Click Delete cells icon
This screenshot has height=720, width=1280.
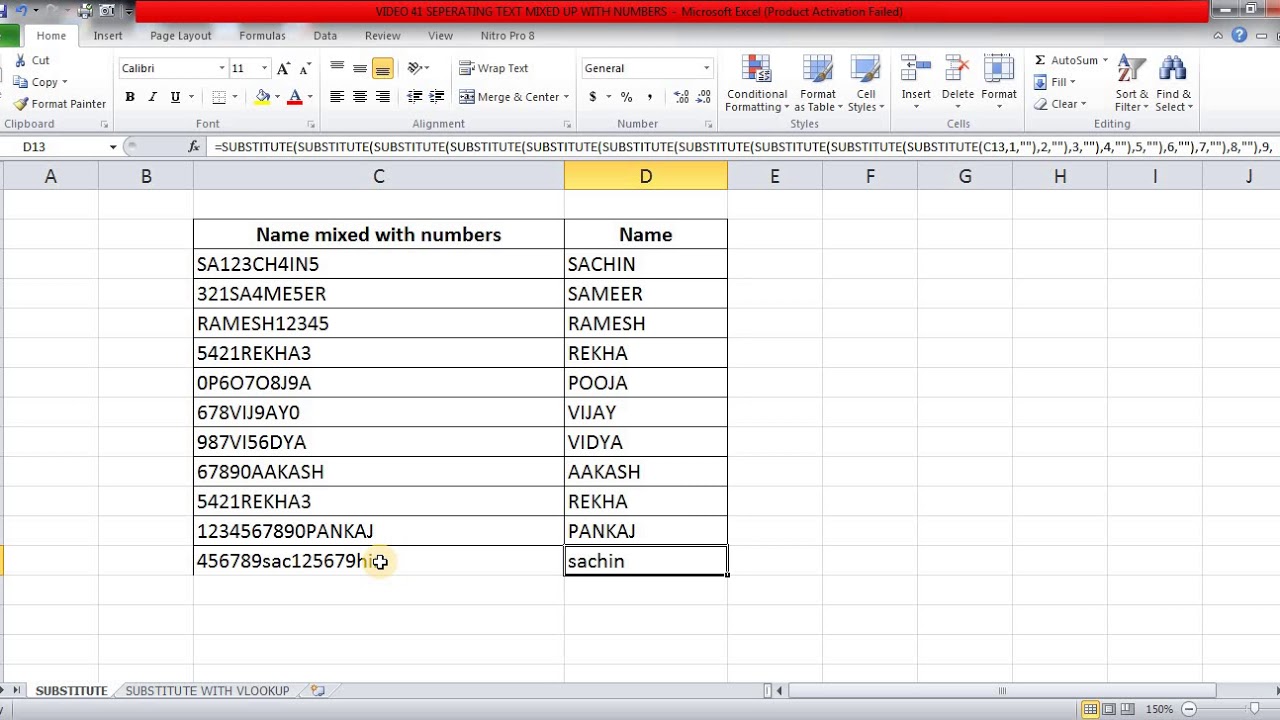(x=957, y=70)
